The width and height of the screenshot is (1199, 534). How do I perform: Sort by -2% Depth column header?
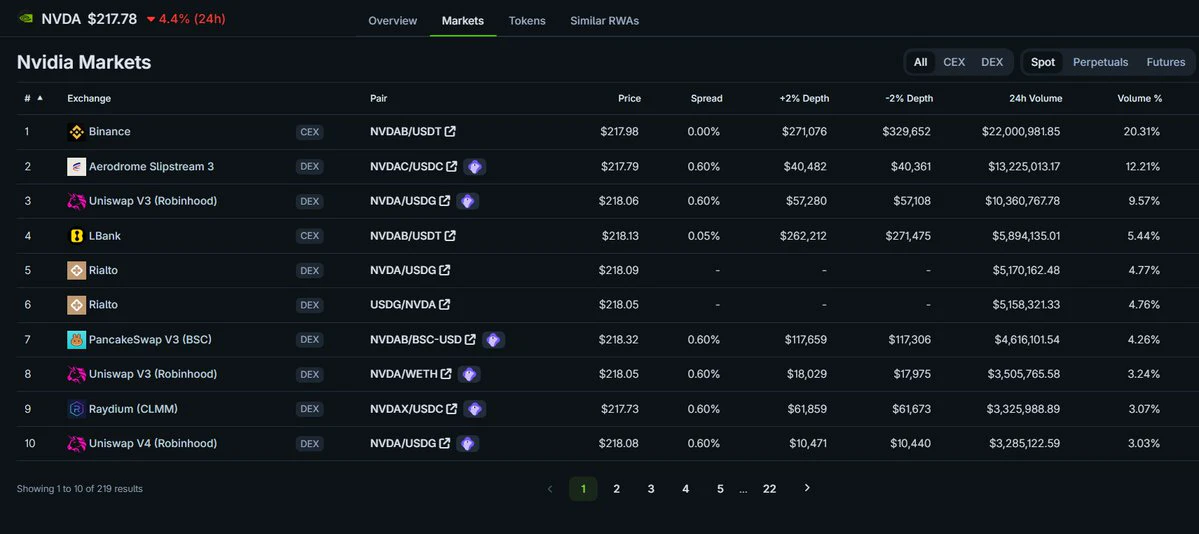(908, 99)
